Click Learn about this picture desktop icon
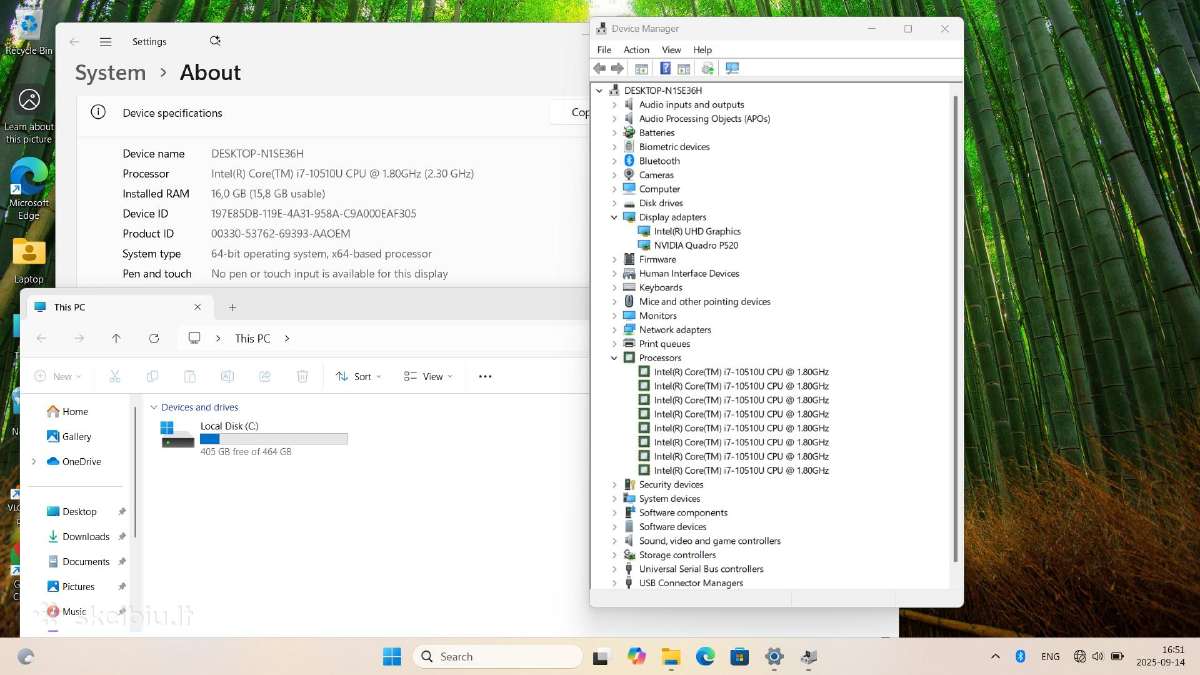This screenshot has width=1200, height=675. pos(29,116)
